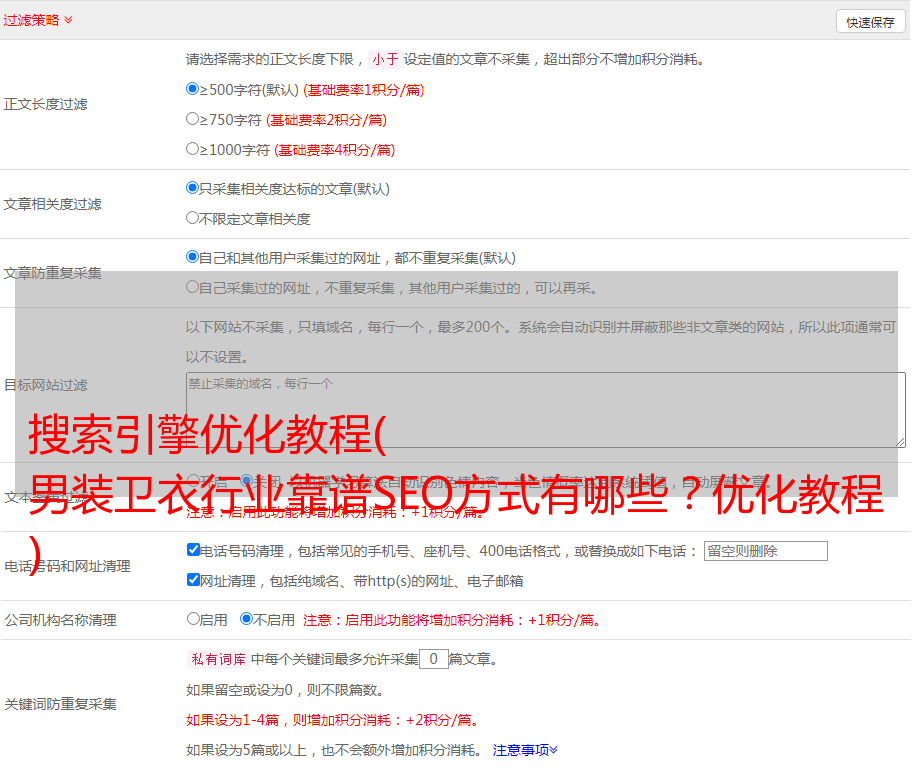
Task: Toggle the 电话号码清理 checkbox
Action: [193, 550]
